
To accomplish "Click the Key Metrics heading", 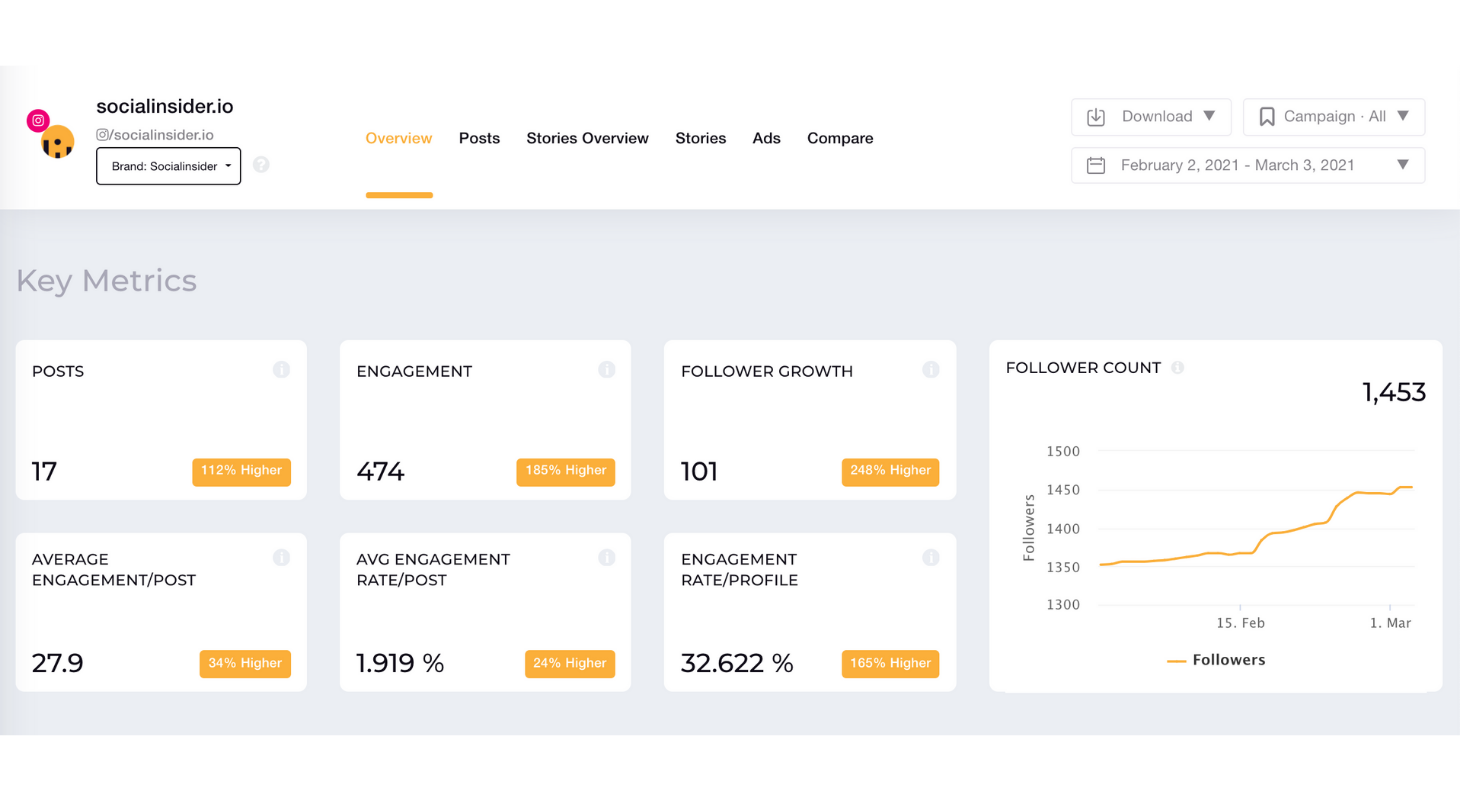I will [x=106, y=281].
